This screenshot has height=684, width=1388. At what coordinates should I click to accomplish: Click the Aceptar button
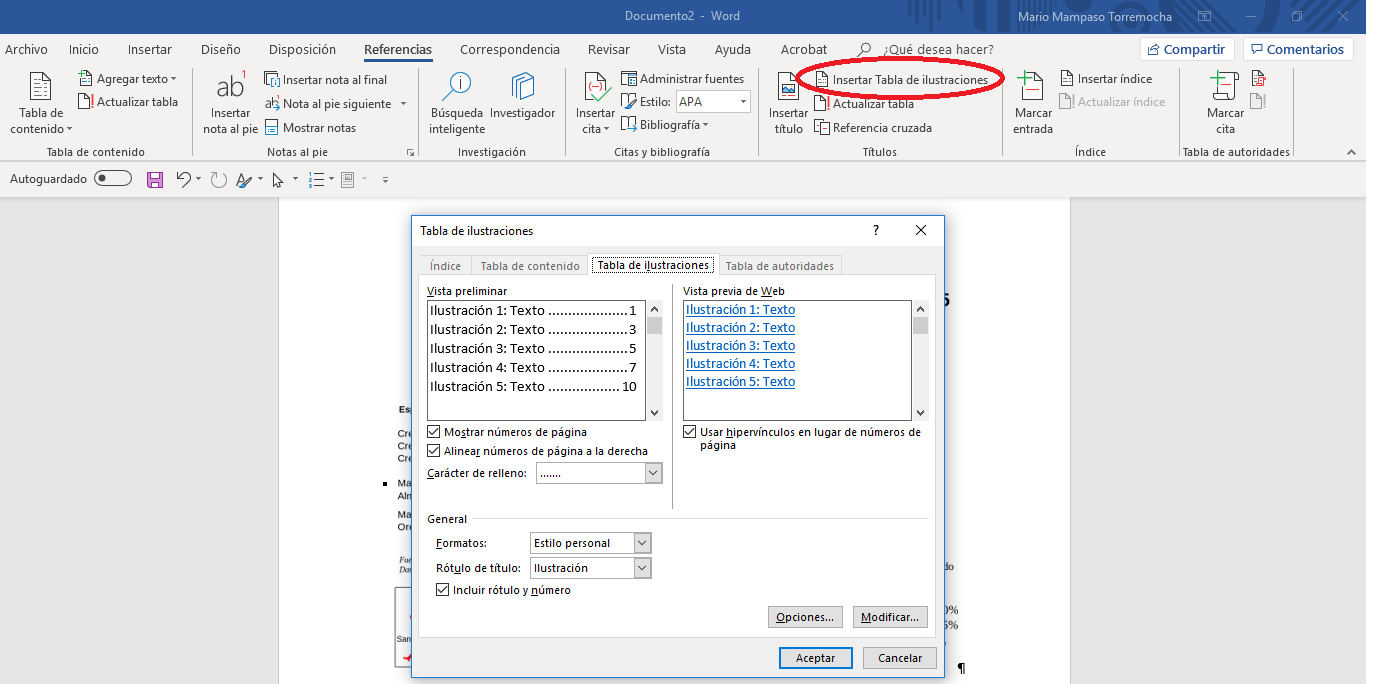tap(815, 658)
